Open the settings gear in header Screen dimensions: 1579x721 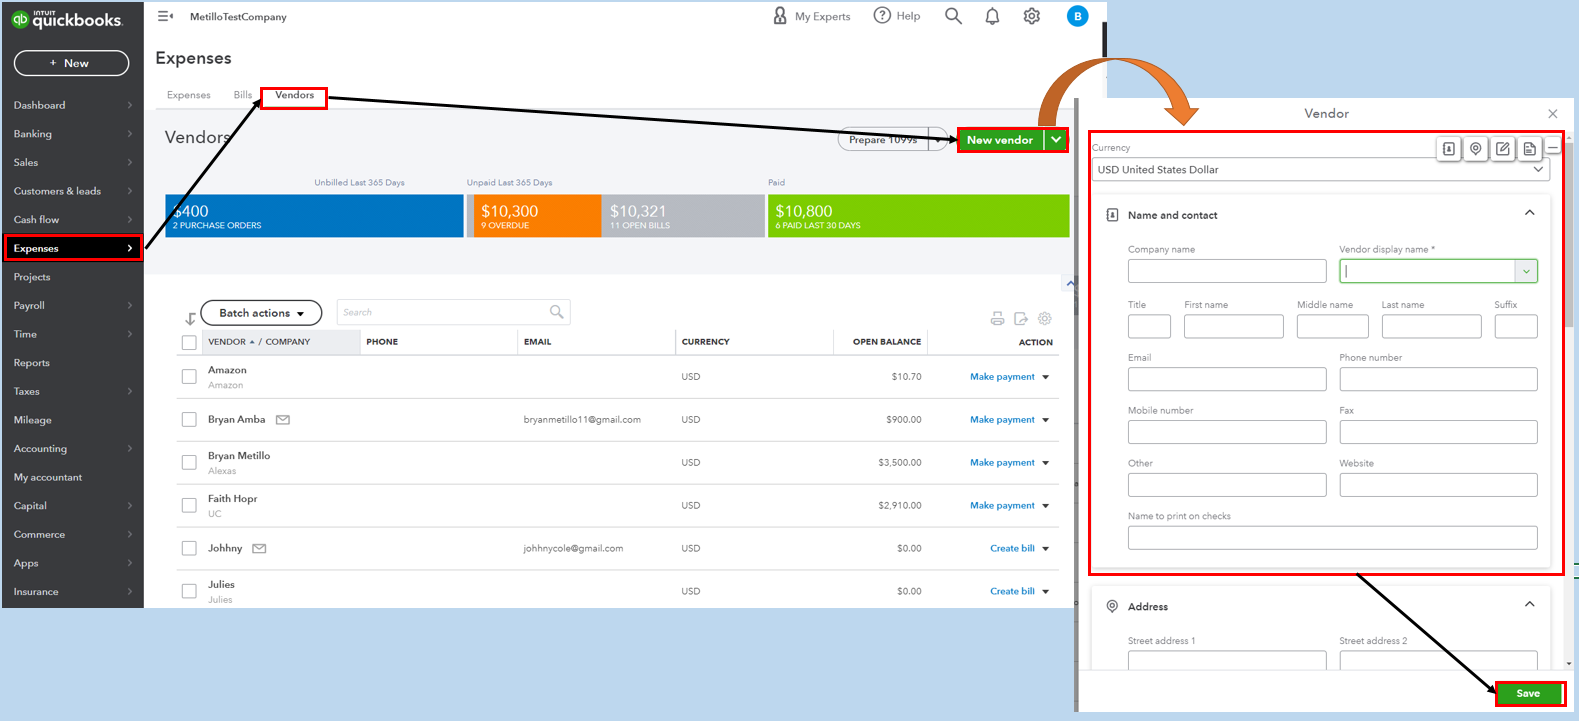[x=1032, y=16]
